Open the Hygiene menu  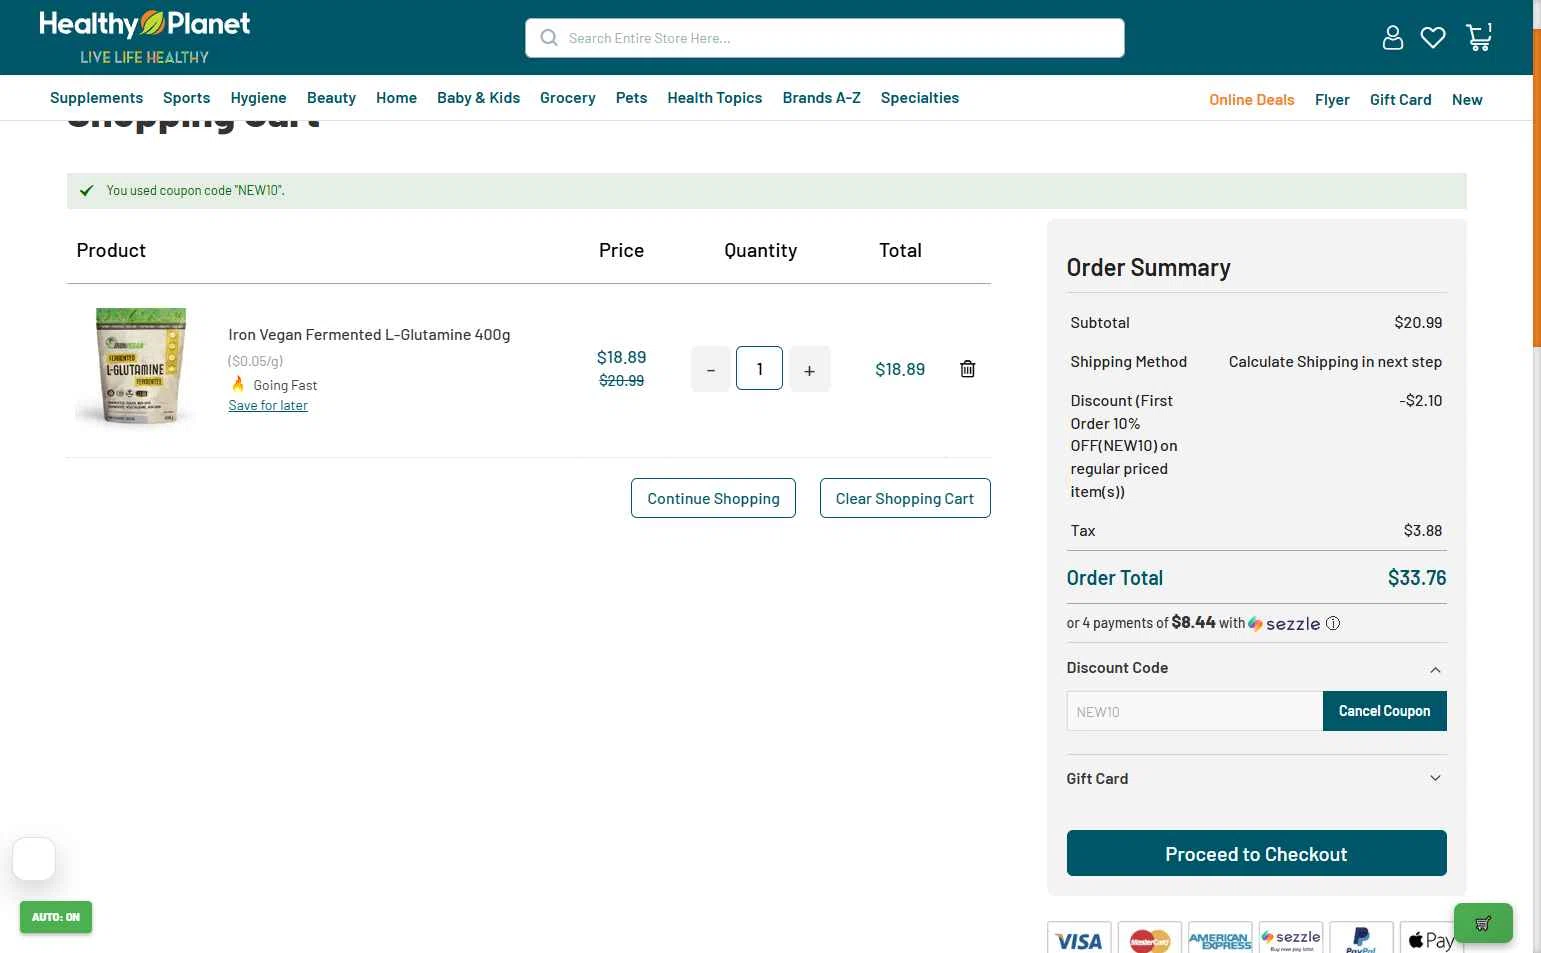258,98
